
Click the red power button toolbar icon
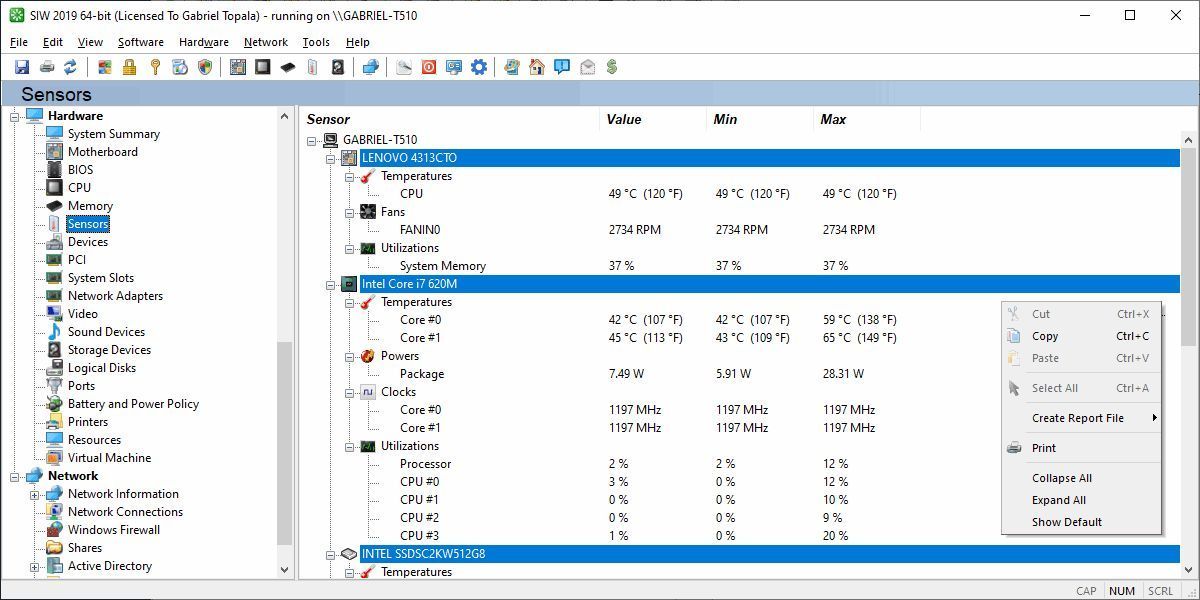pyautogui.click(x=429, y=67)
